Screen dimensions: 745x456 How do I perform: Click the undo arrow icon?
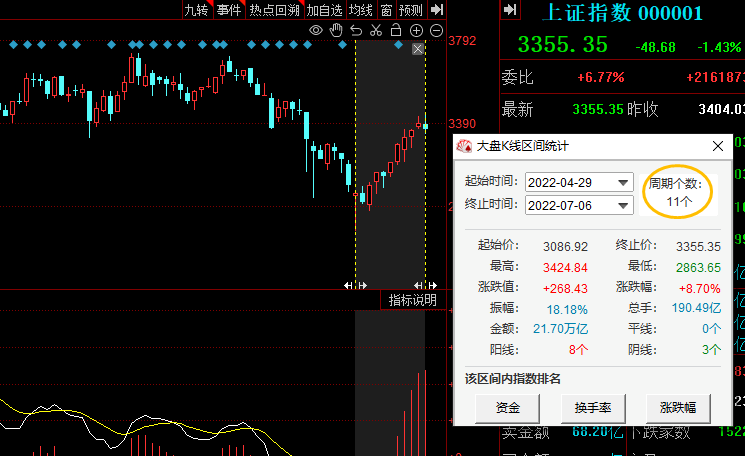[x=356, y=31]
